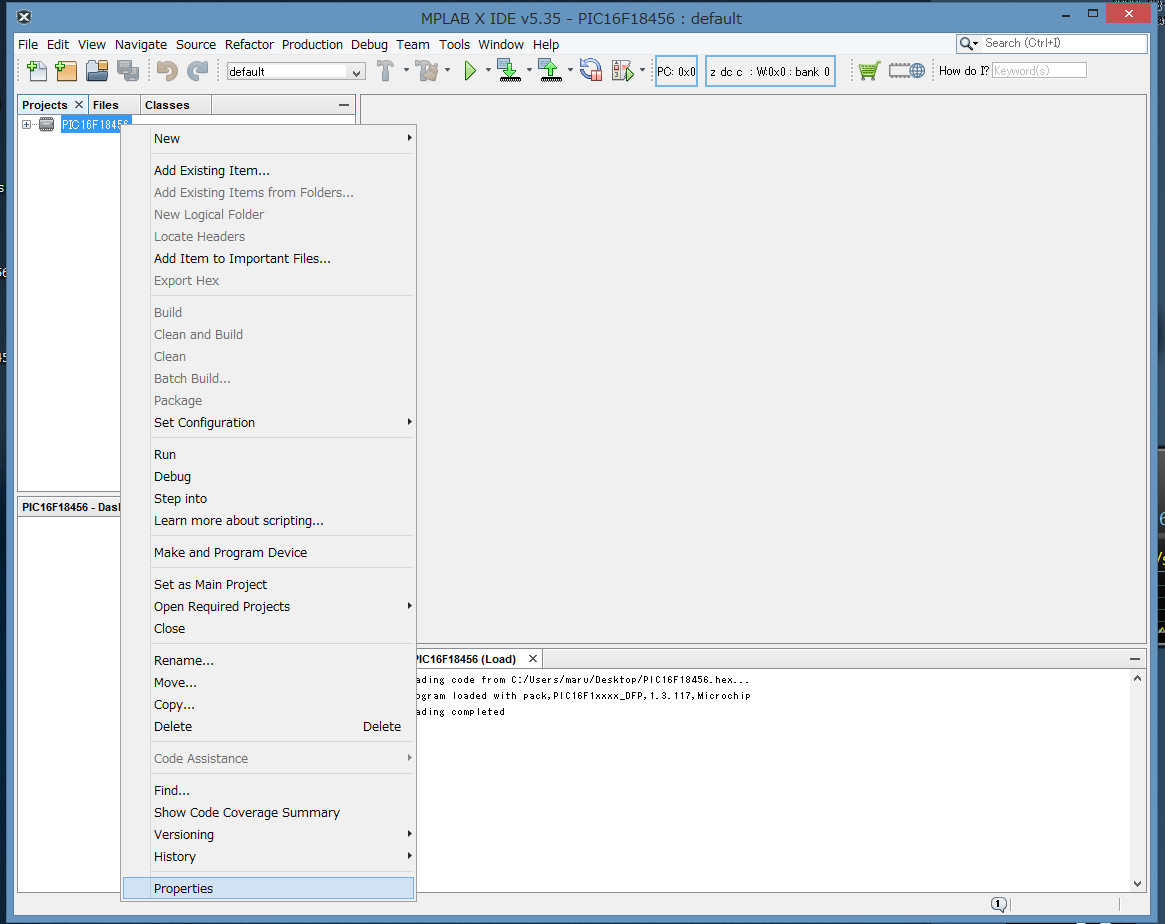The image size is (1165, 924).
Task: Click the How do I Keyword(s) field
Action: point(1039,71)
